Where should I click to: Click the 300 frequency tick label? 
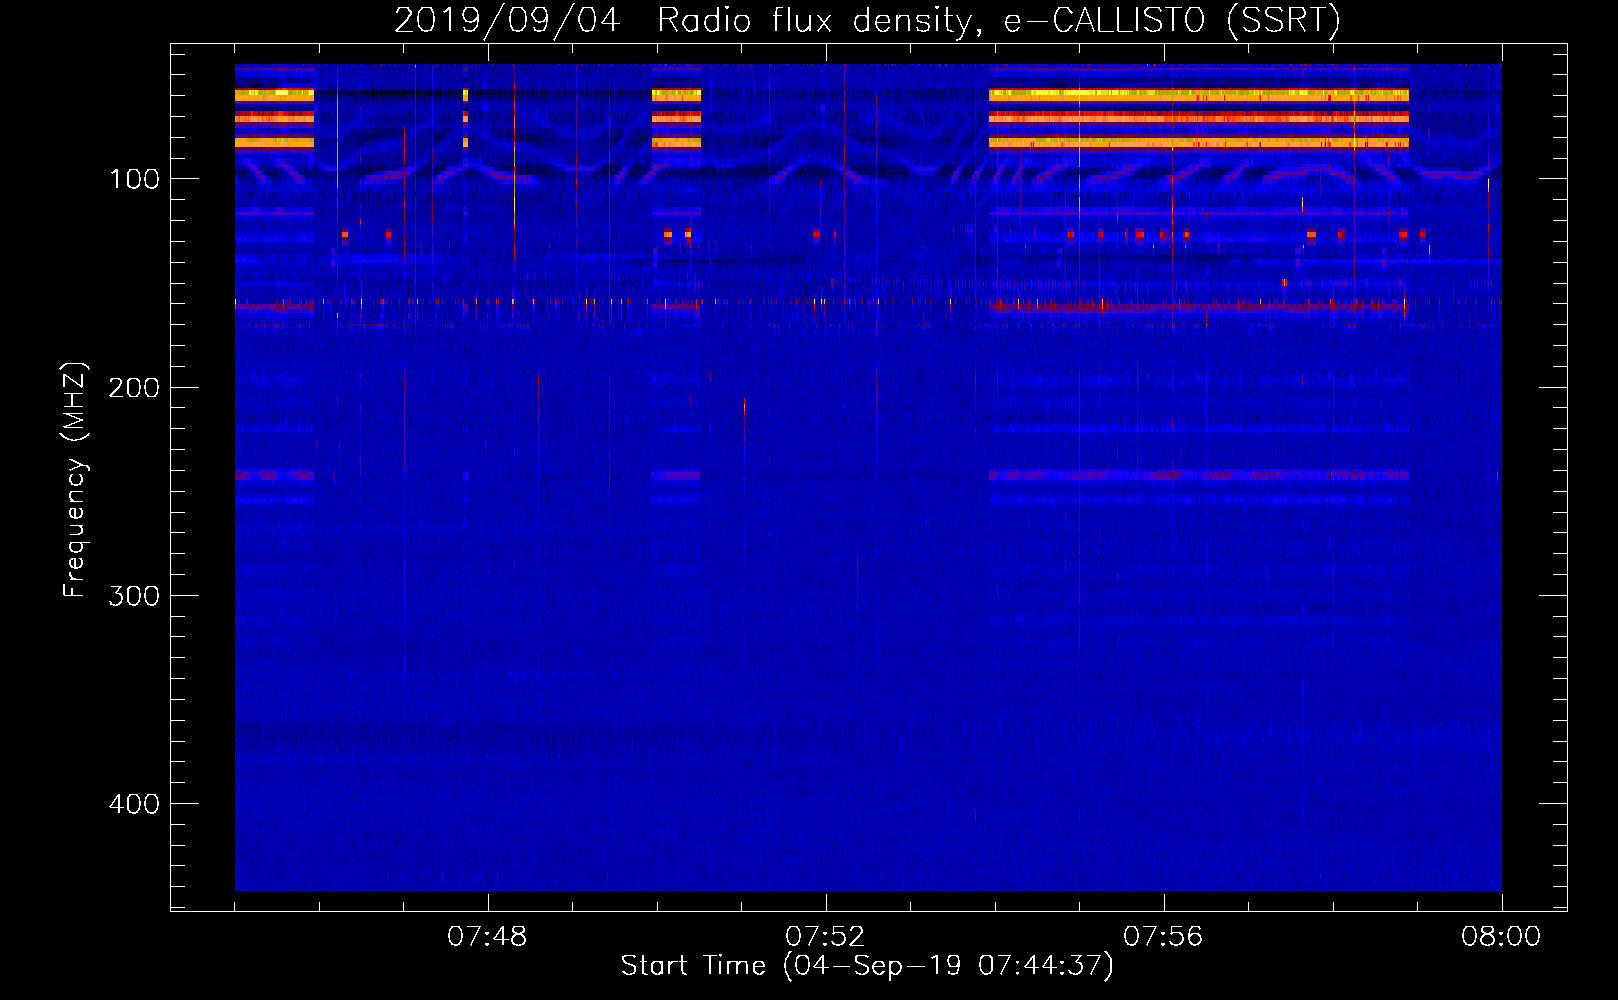pos(134,596)
